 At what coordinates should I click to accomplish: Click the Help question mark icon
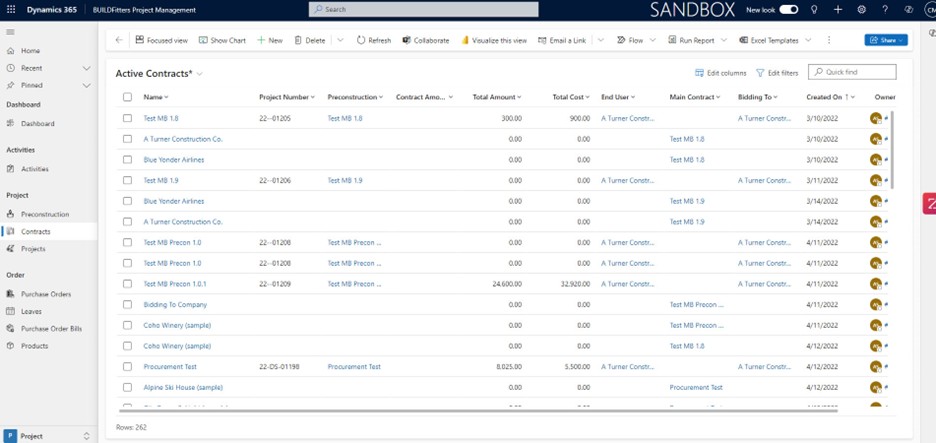(885, 9)
